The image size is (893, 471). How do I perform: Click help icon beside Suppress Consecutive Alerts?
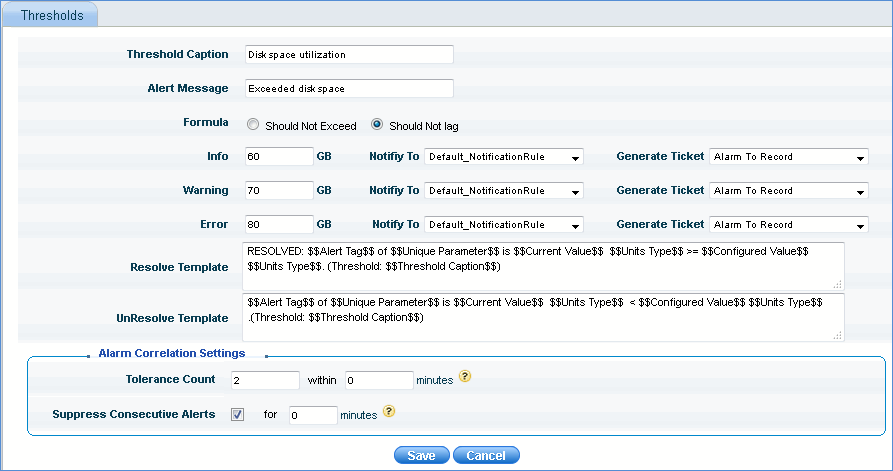coord(388,413)
